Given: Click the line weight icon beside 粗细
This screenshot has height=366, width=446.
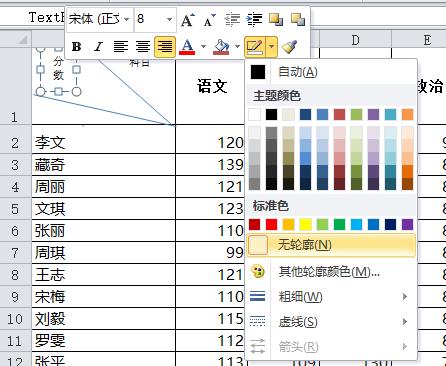Looking at the screenshot, I should 257,296.
